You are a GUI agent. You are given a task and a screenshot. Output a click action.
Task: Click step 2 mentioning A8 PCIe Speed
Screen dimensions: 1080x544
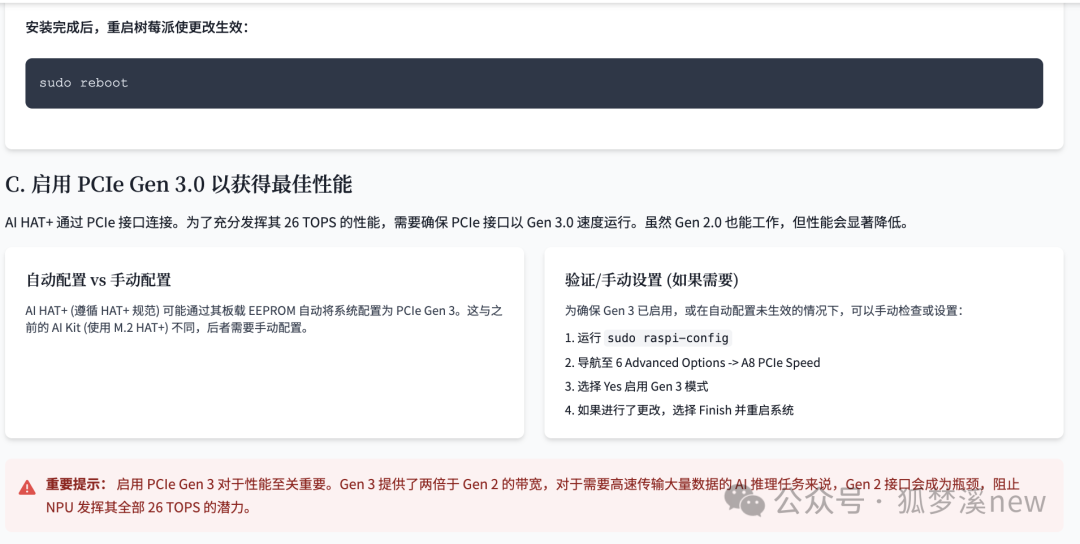692,362
